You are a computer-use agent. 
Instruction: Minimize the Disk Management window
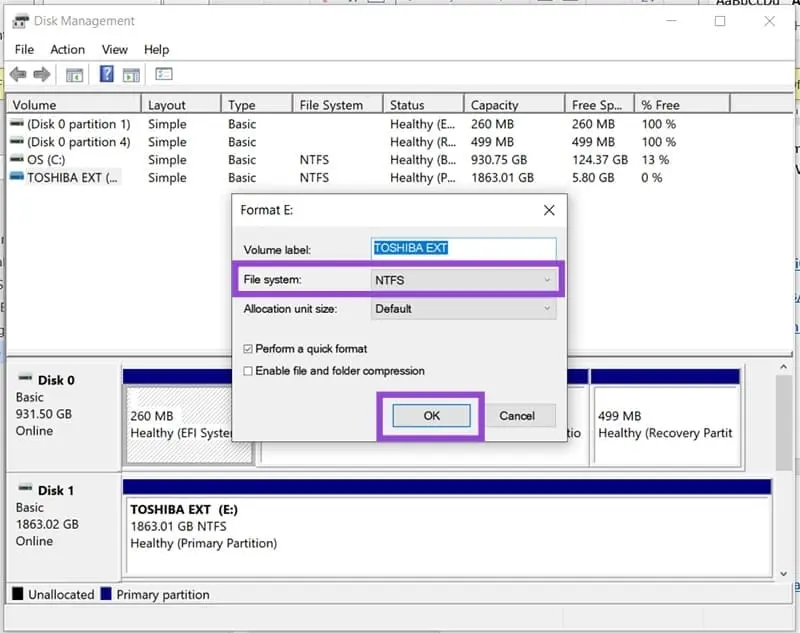click(671, 21)
